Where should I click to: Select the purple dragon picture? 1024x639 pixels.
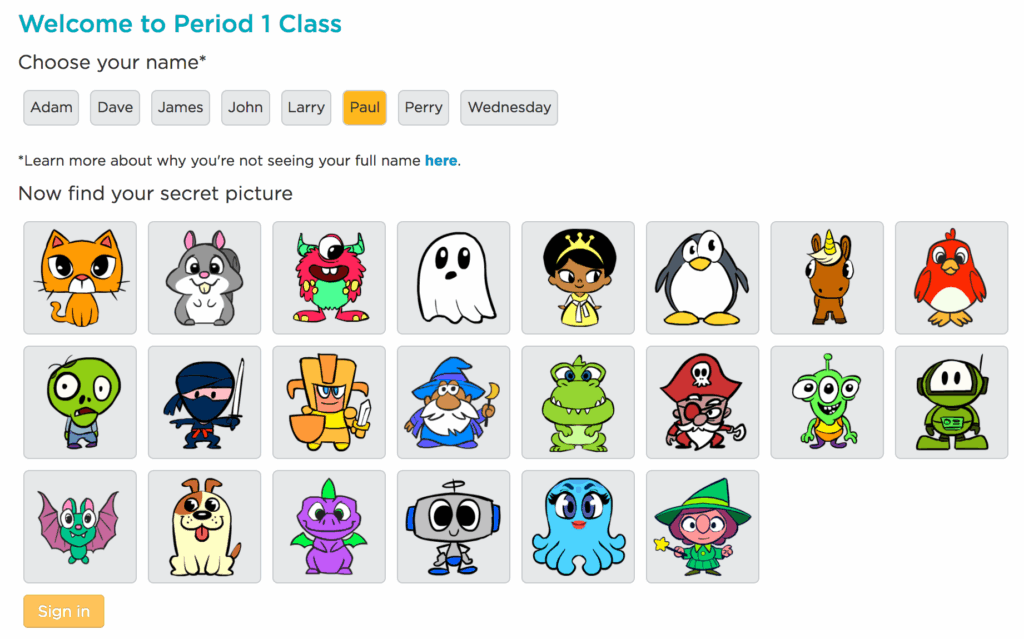pyautogui.click(x=328, y=527)
